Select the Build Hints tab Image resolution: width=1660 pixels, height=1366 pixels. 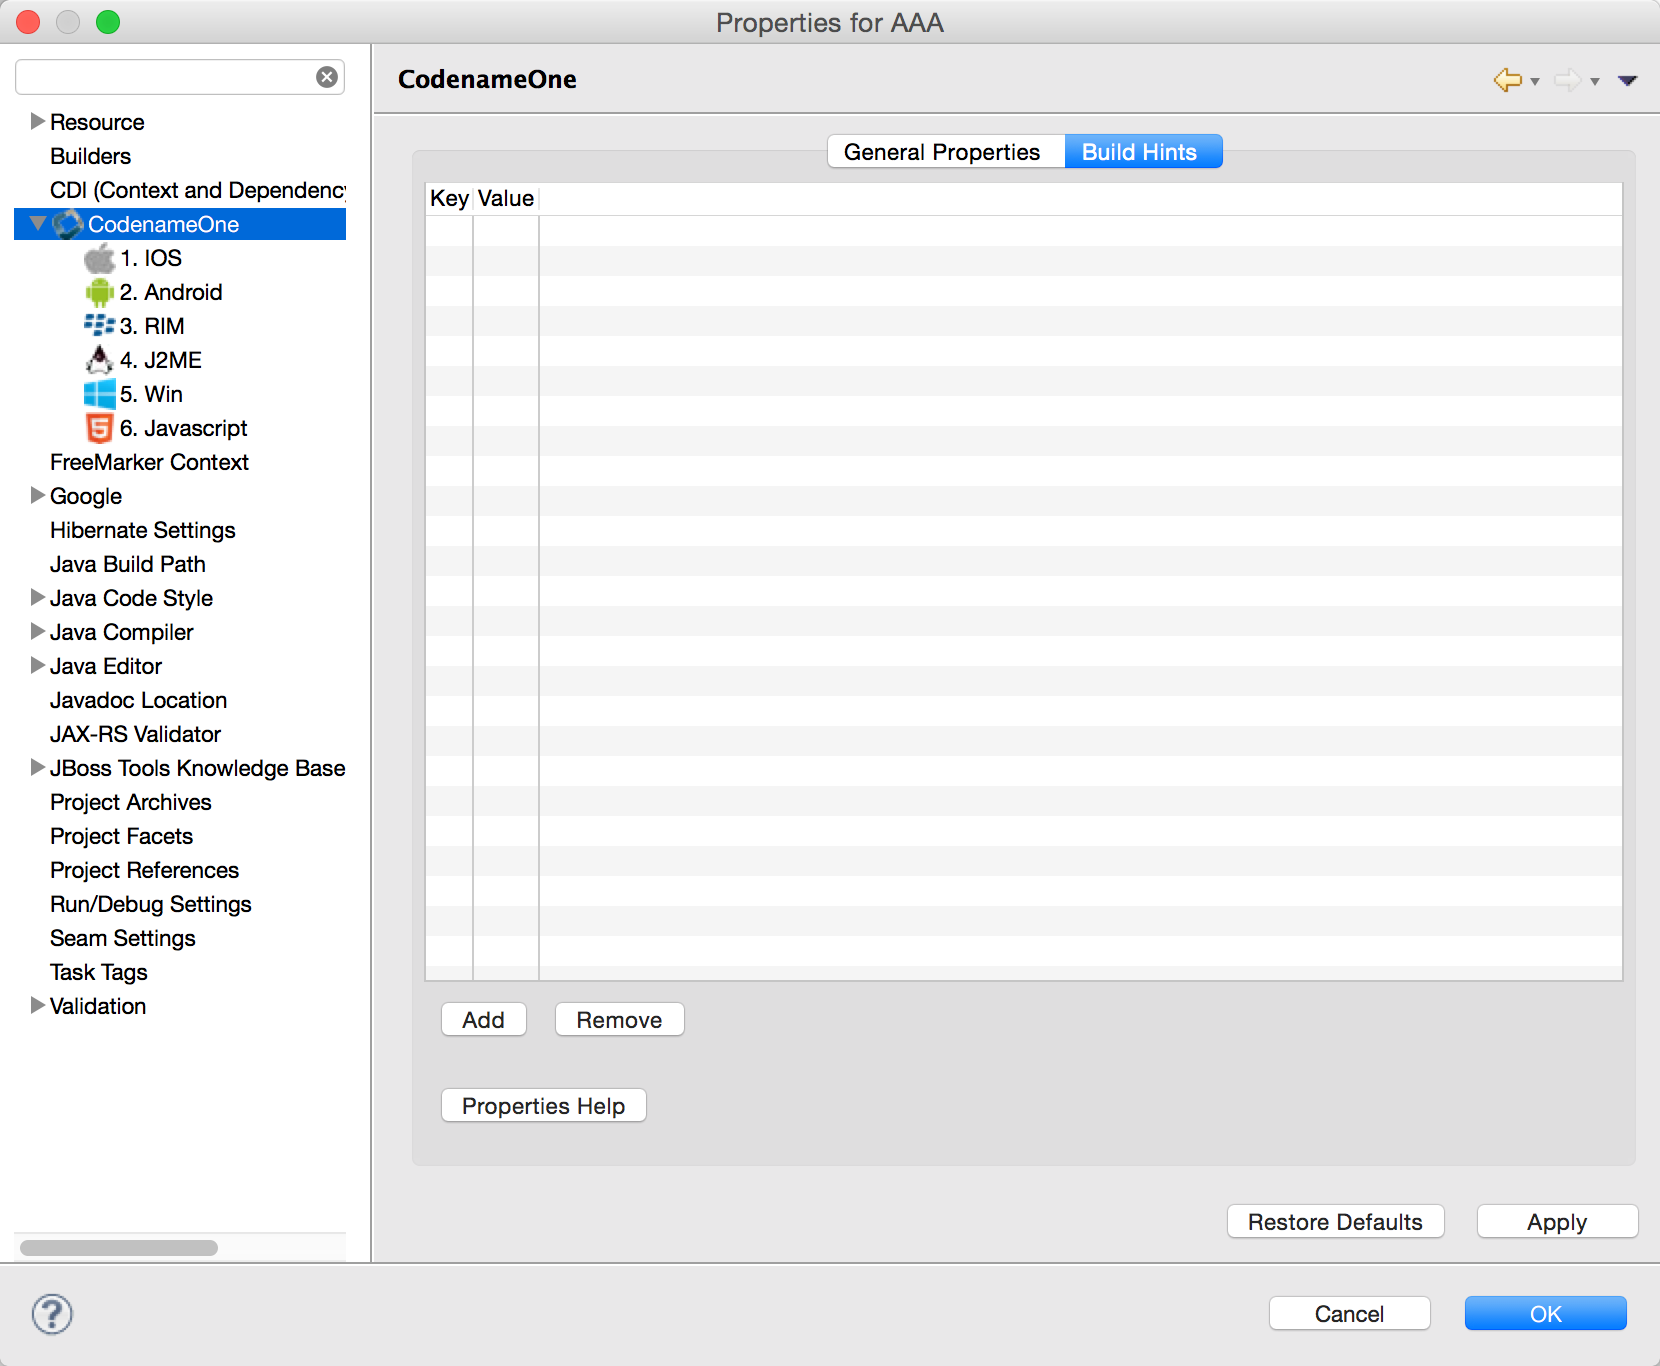click(1143, 152)
